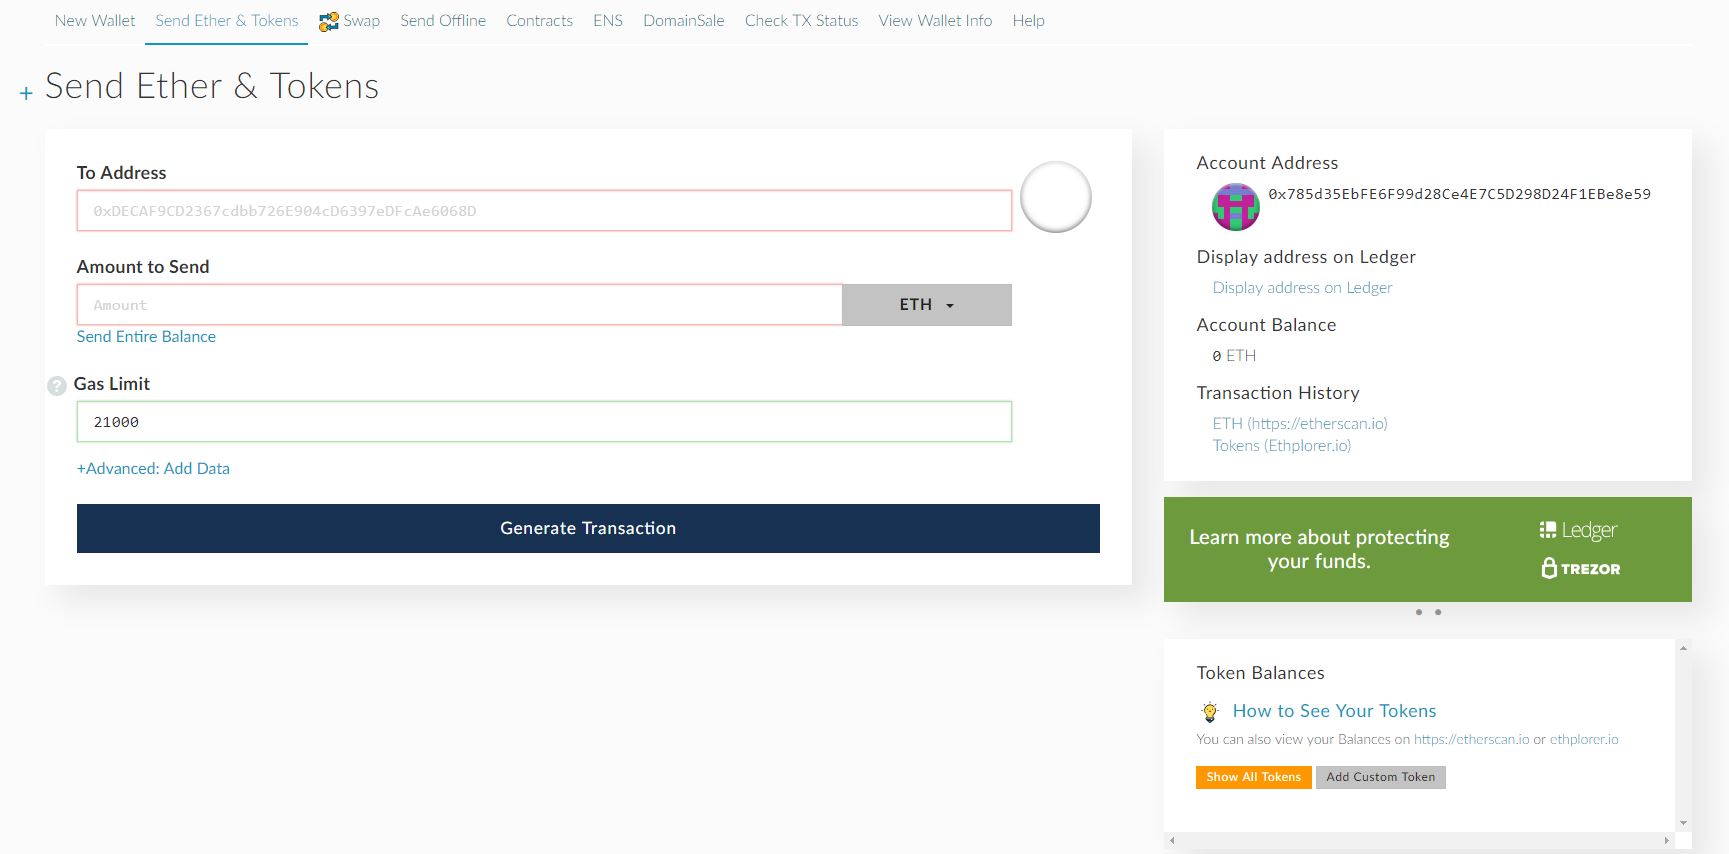The image size is (1729, 854).
Task: Focus the To Address input field
Action: (x=544, y=211)
